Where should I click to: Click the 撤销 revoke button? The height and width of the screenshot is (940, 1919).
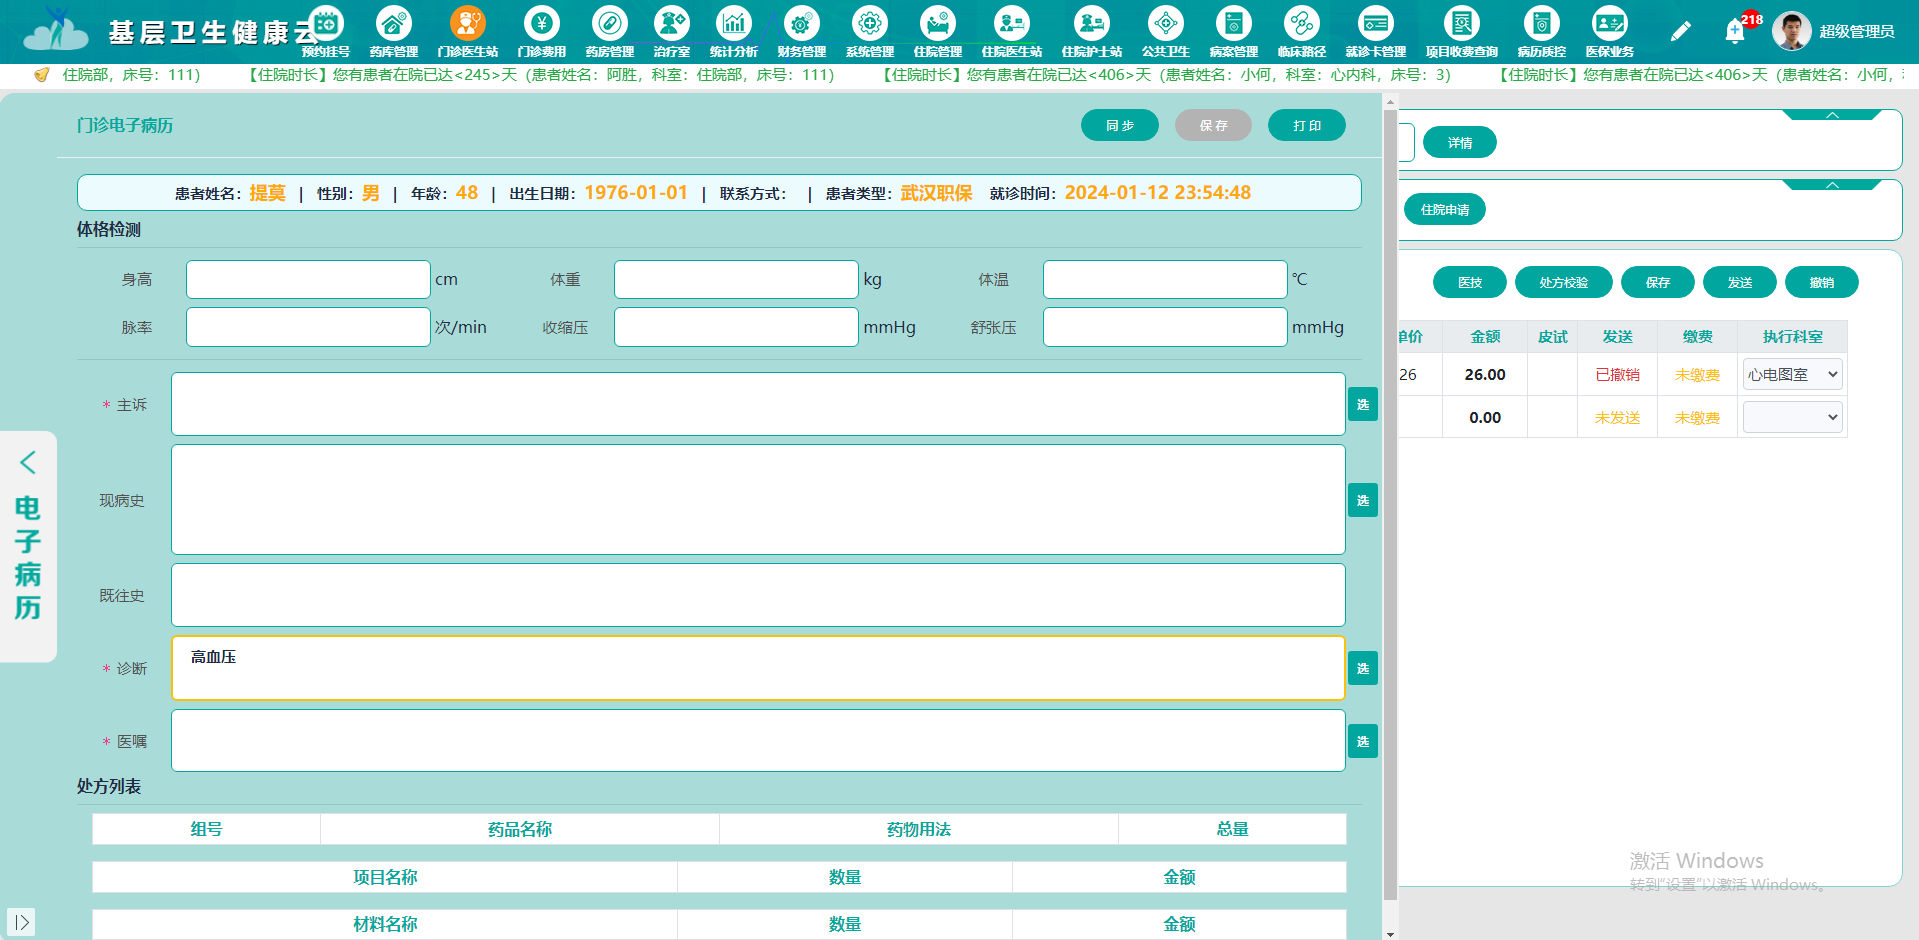click(1822, 283)
